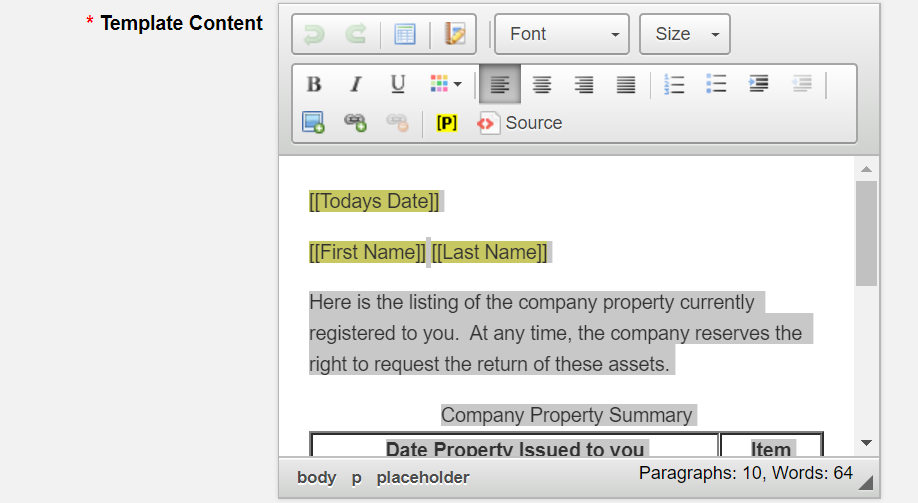Align text right
Screen dimensions: 918x503
pos(584,84)
